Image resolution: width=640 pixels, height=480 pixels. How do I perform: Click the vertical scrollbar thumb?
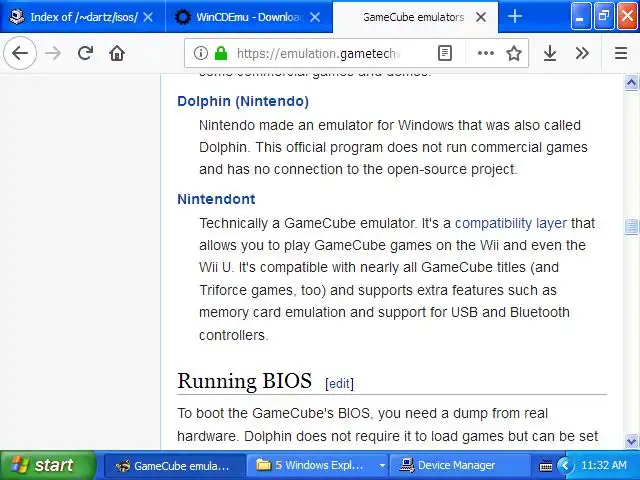pos(631,226)
